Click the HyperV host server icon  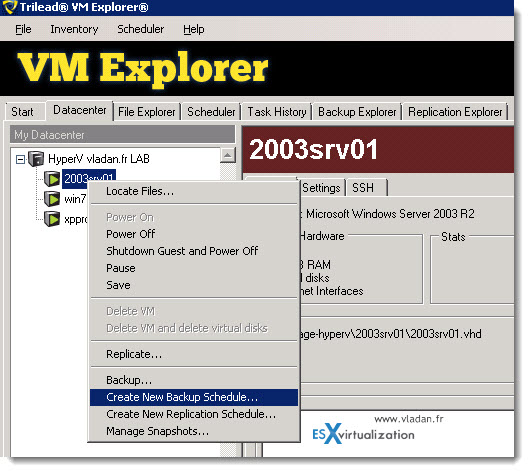pos(36,159)
